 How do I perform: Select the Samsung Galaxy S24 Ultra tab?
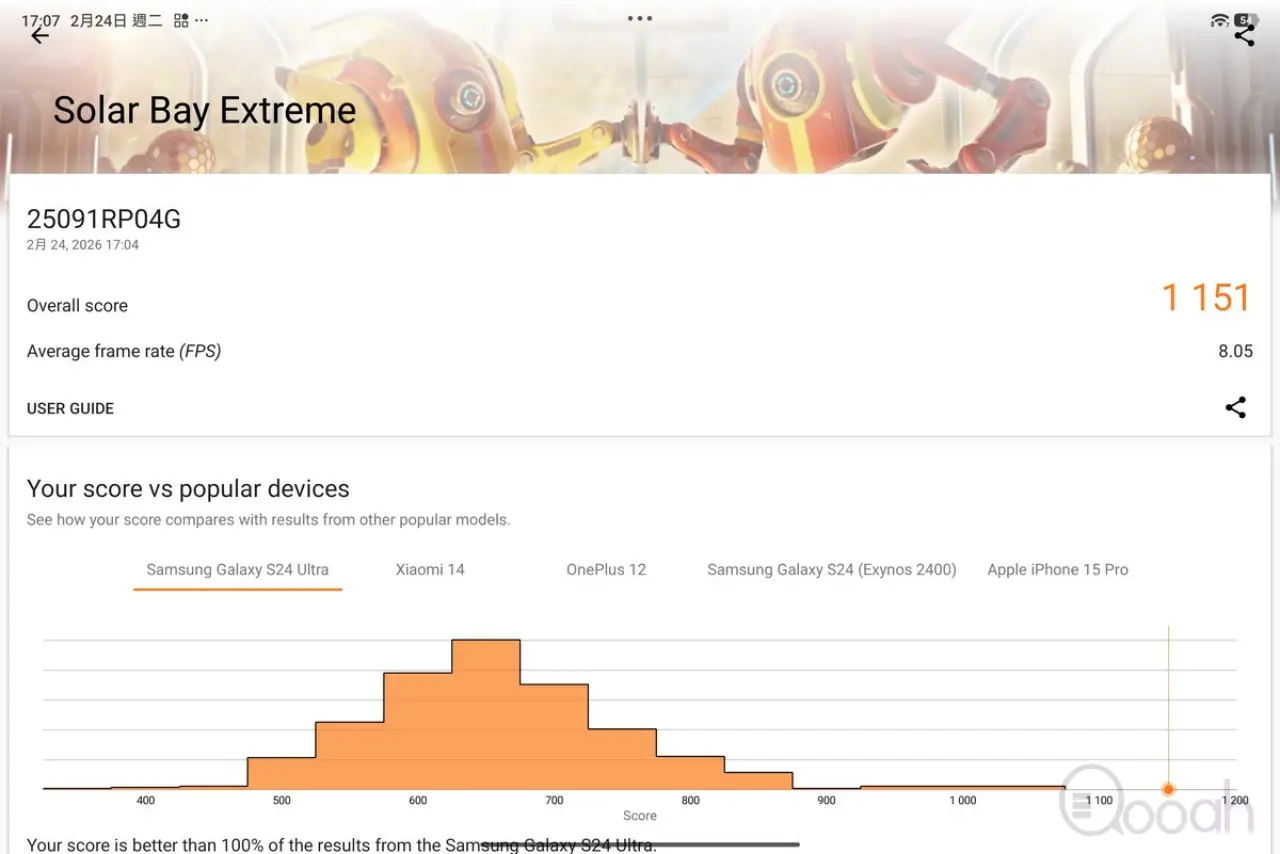coord(238,570)
